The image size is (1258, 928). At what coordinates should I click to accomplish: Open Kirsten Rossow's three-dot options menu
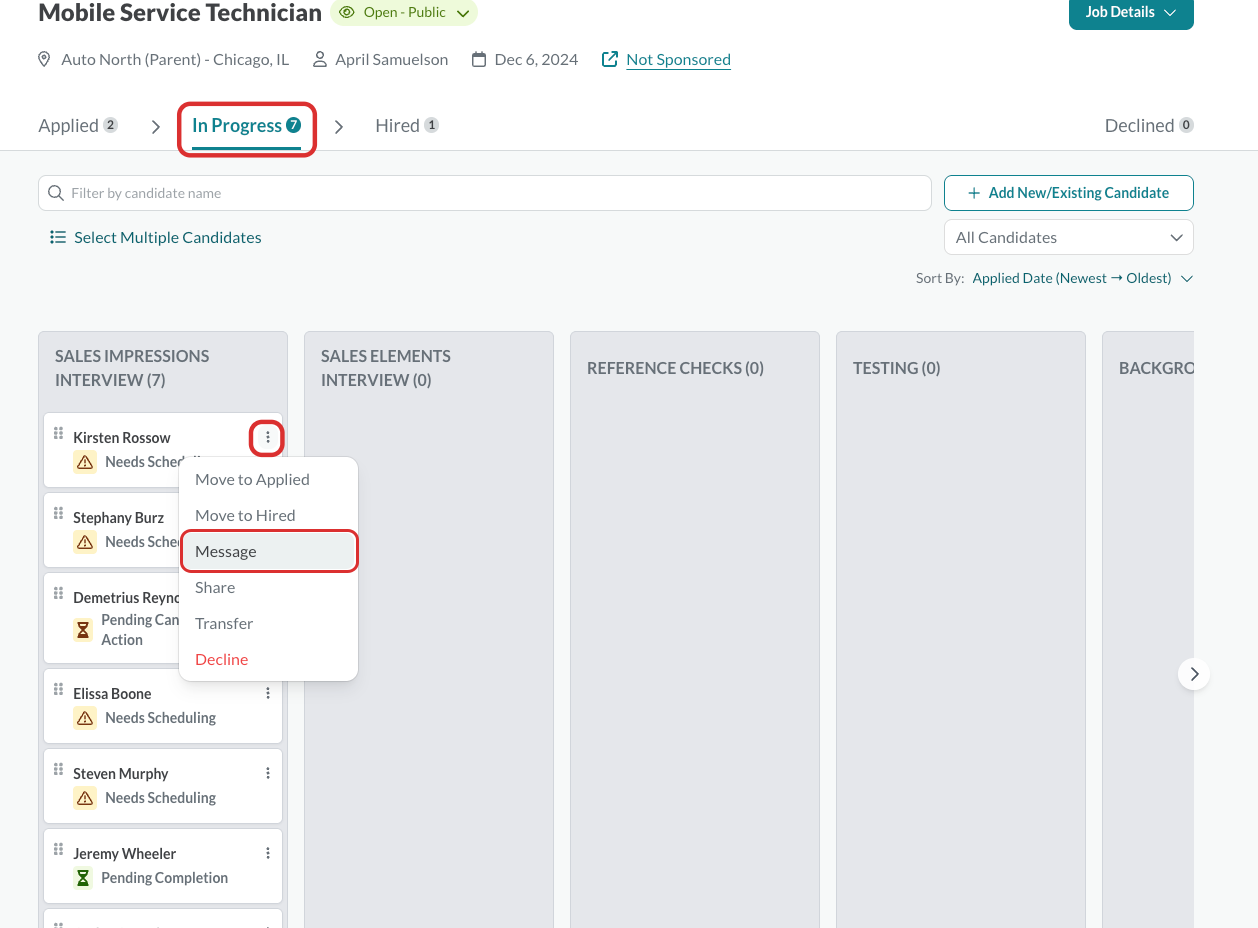pos(267,438)
